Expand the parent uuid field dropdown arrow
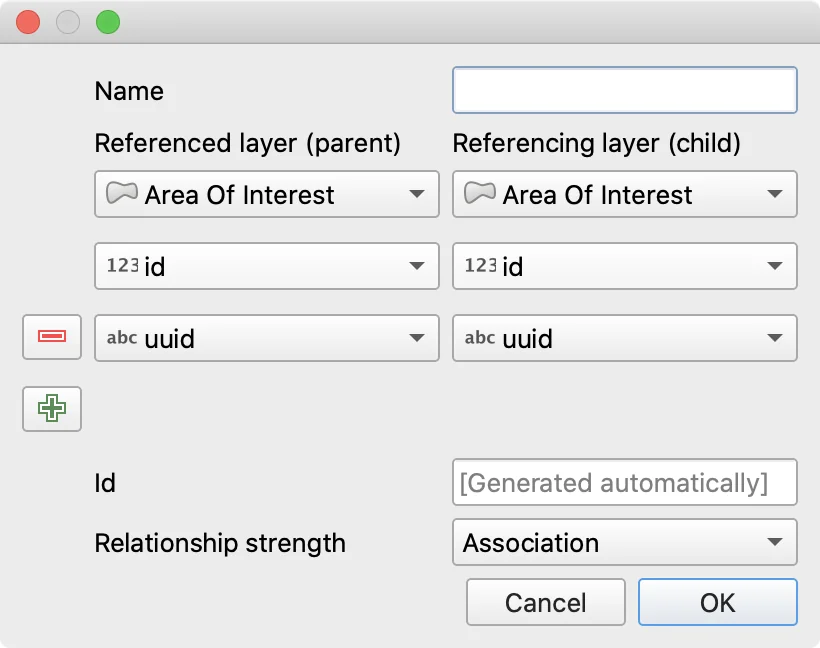820x648 pixels. click(x=417, y=338)
